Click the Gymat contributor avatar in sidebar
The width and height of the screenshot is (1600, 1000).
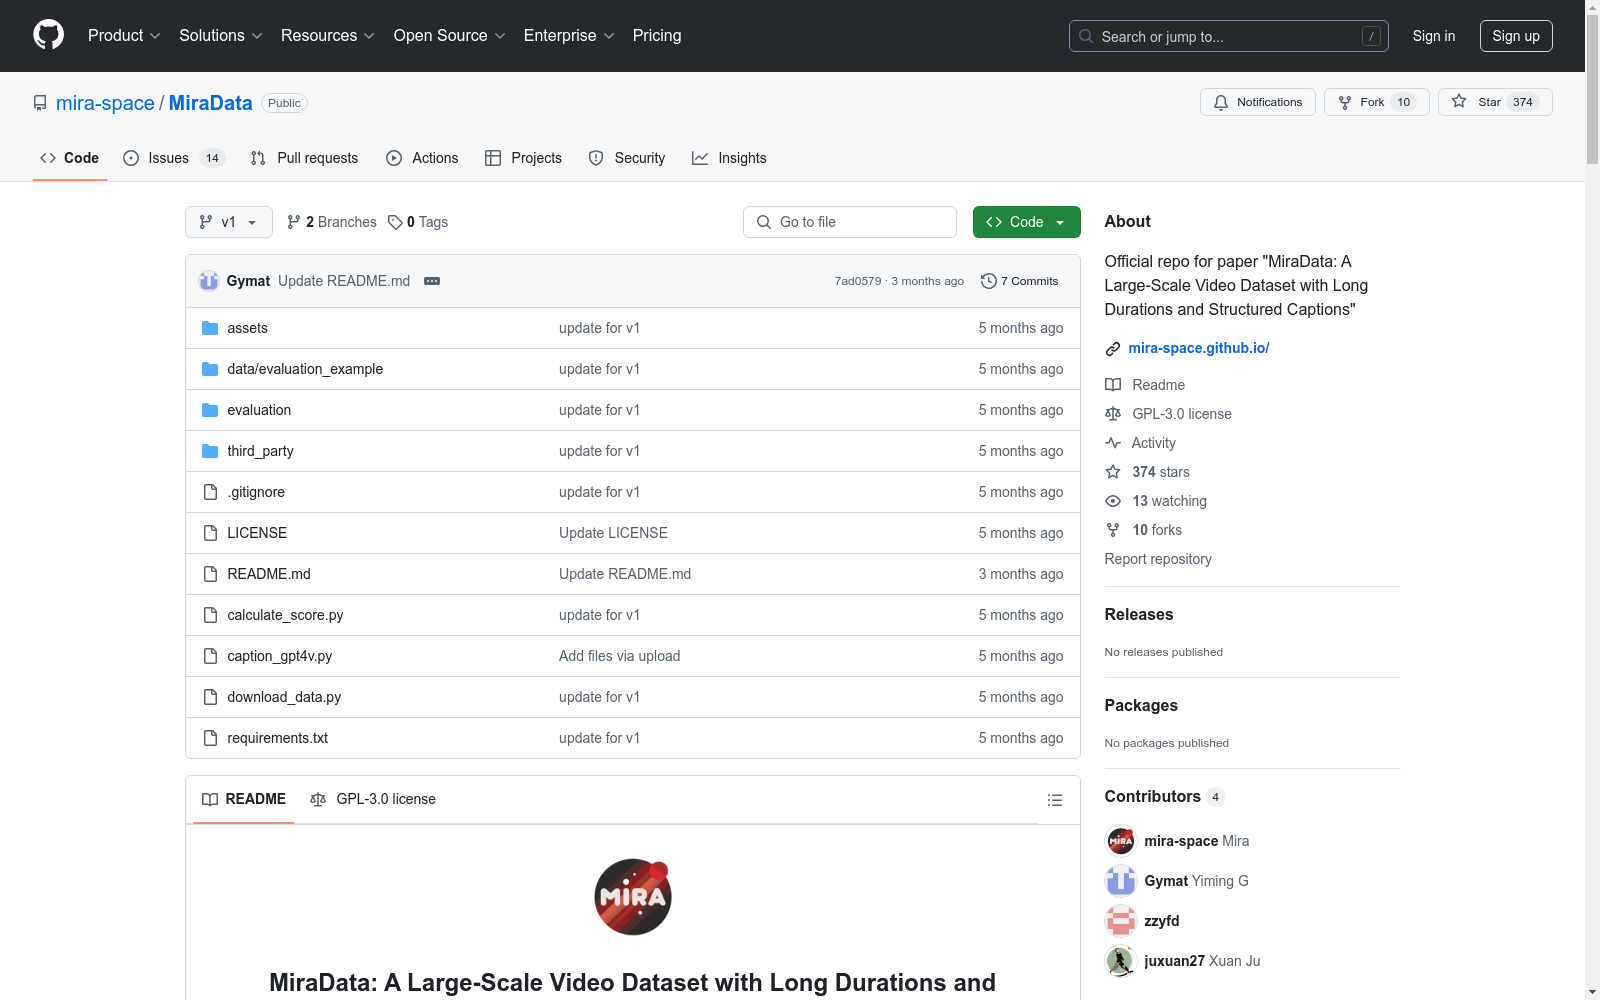(x=1121, y=881)
